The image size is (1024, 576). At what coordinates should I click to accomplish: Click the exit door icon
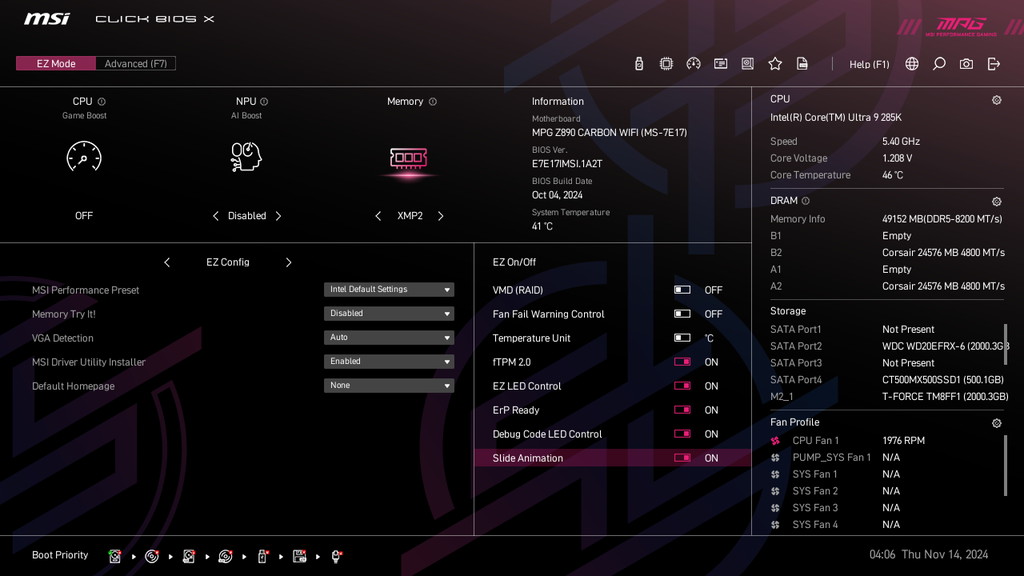tap(993, 63)
